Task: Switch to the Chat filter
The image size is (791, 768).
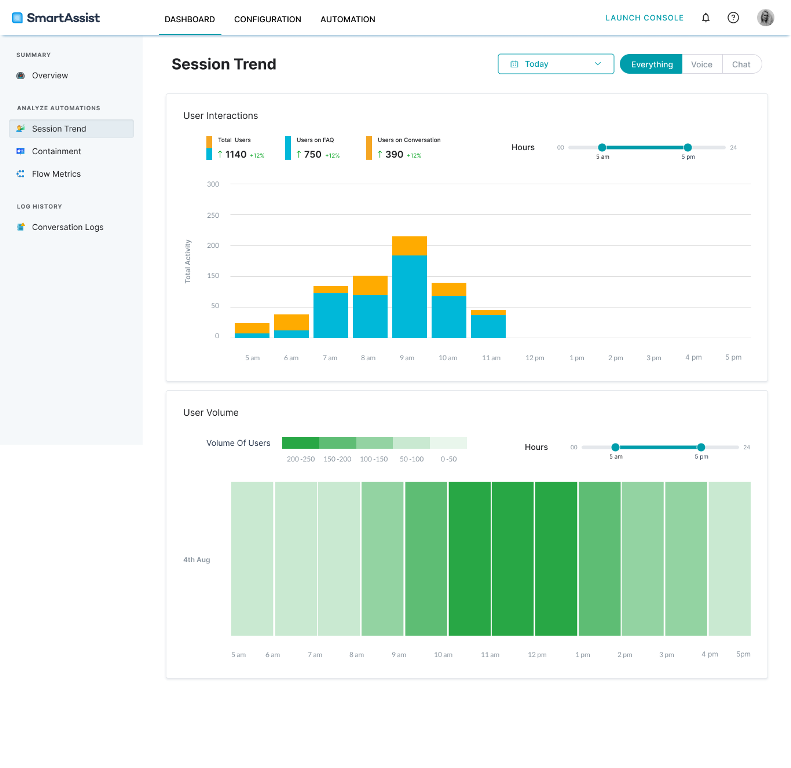Action: (741, 64)
